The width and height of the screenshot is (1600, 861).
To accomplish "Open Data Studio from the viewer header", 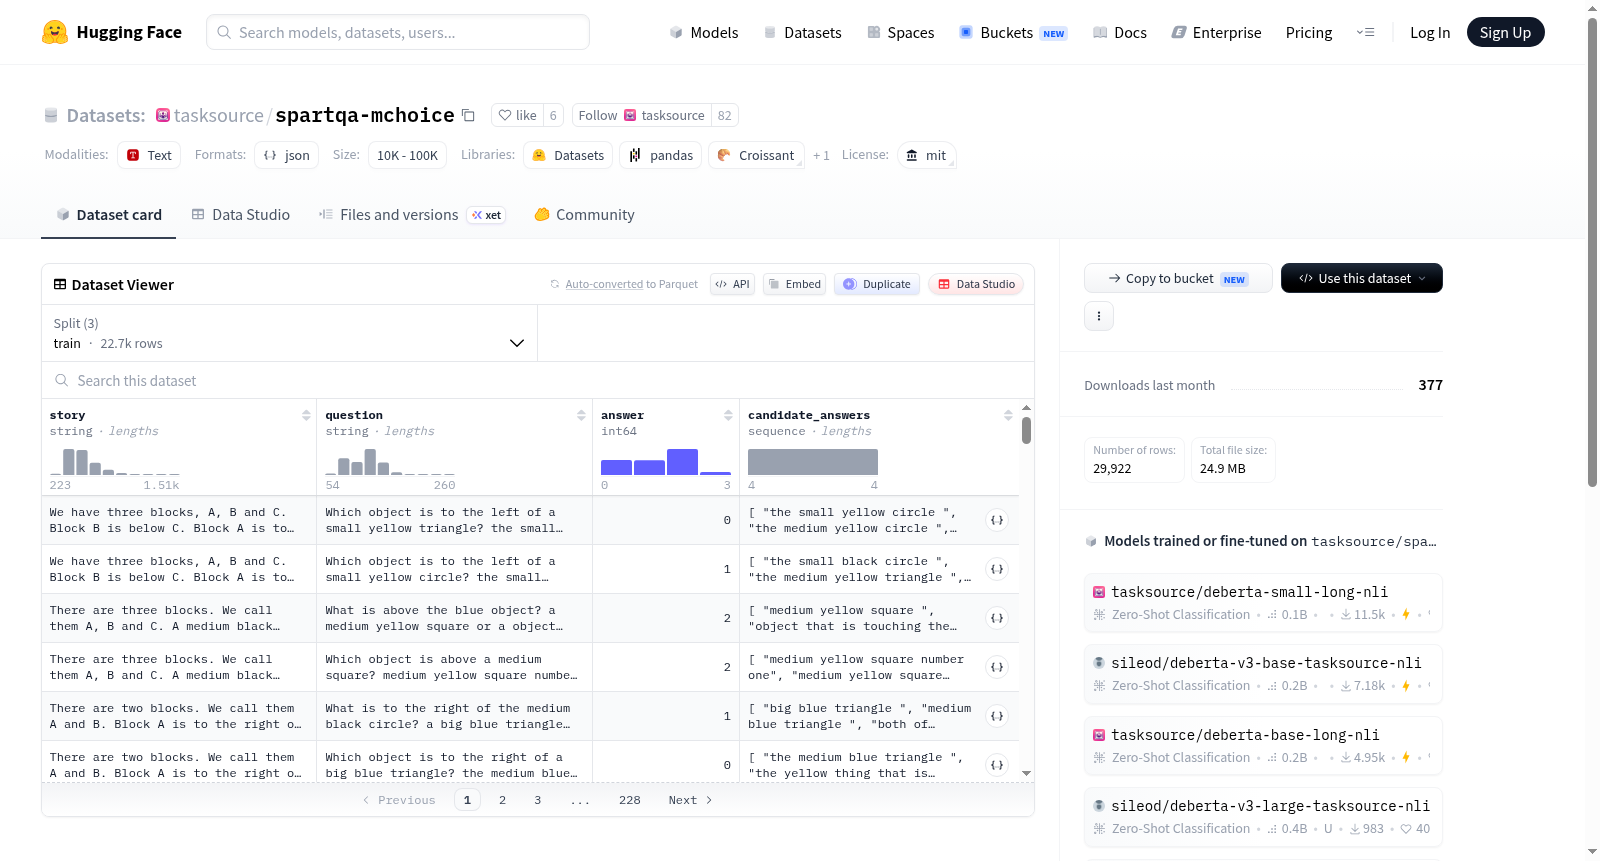I will coord(976,284).
